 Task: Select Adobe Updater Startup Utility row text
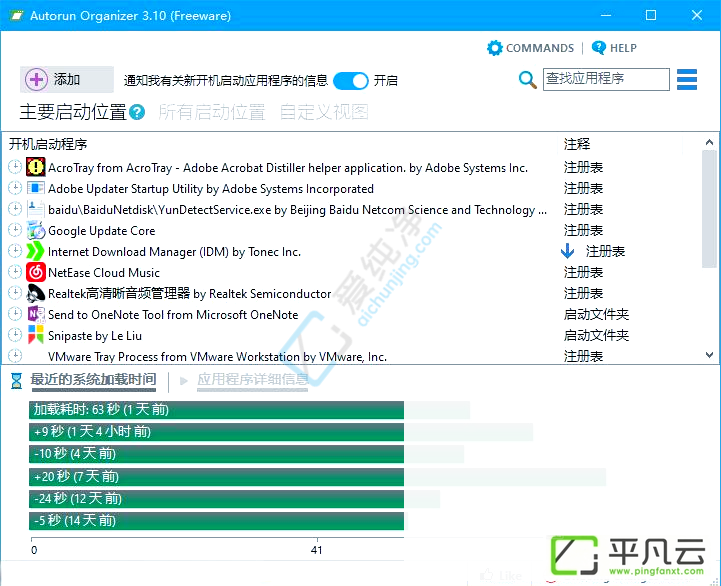[211, 189]
